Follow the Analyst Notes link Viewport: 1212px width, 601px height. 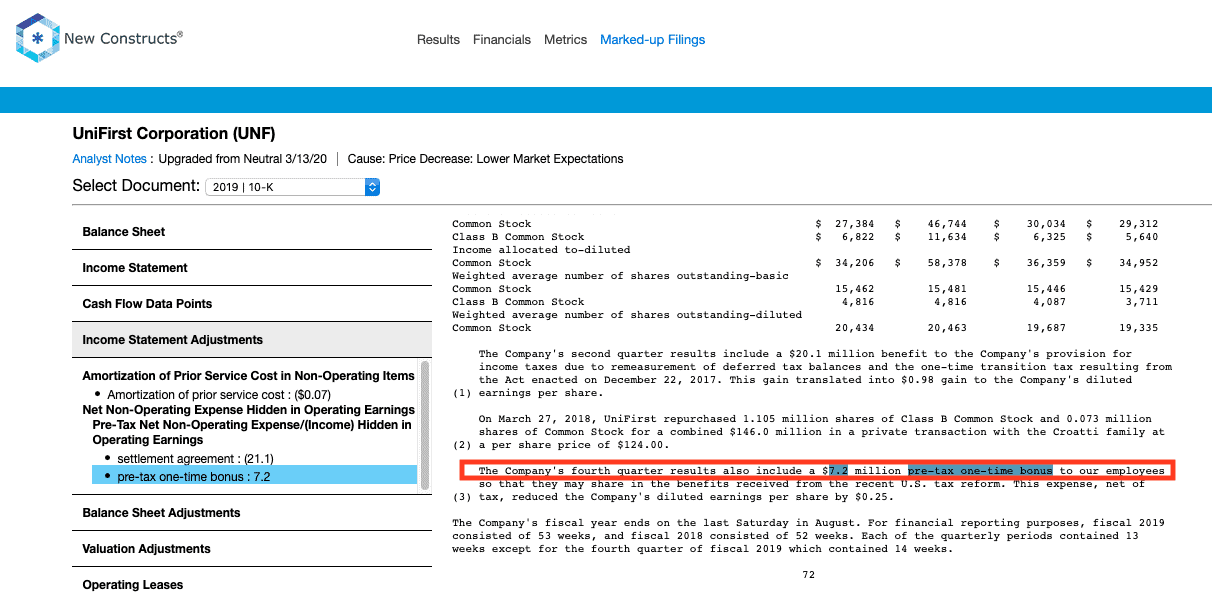[x=109, y=159]
